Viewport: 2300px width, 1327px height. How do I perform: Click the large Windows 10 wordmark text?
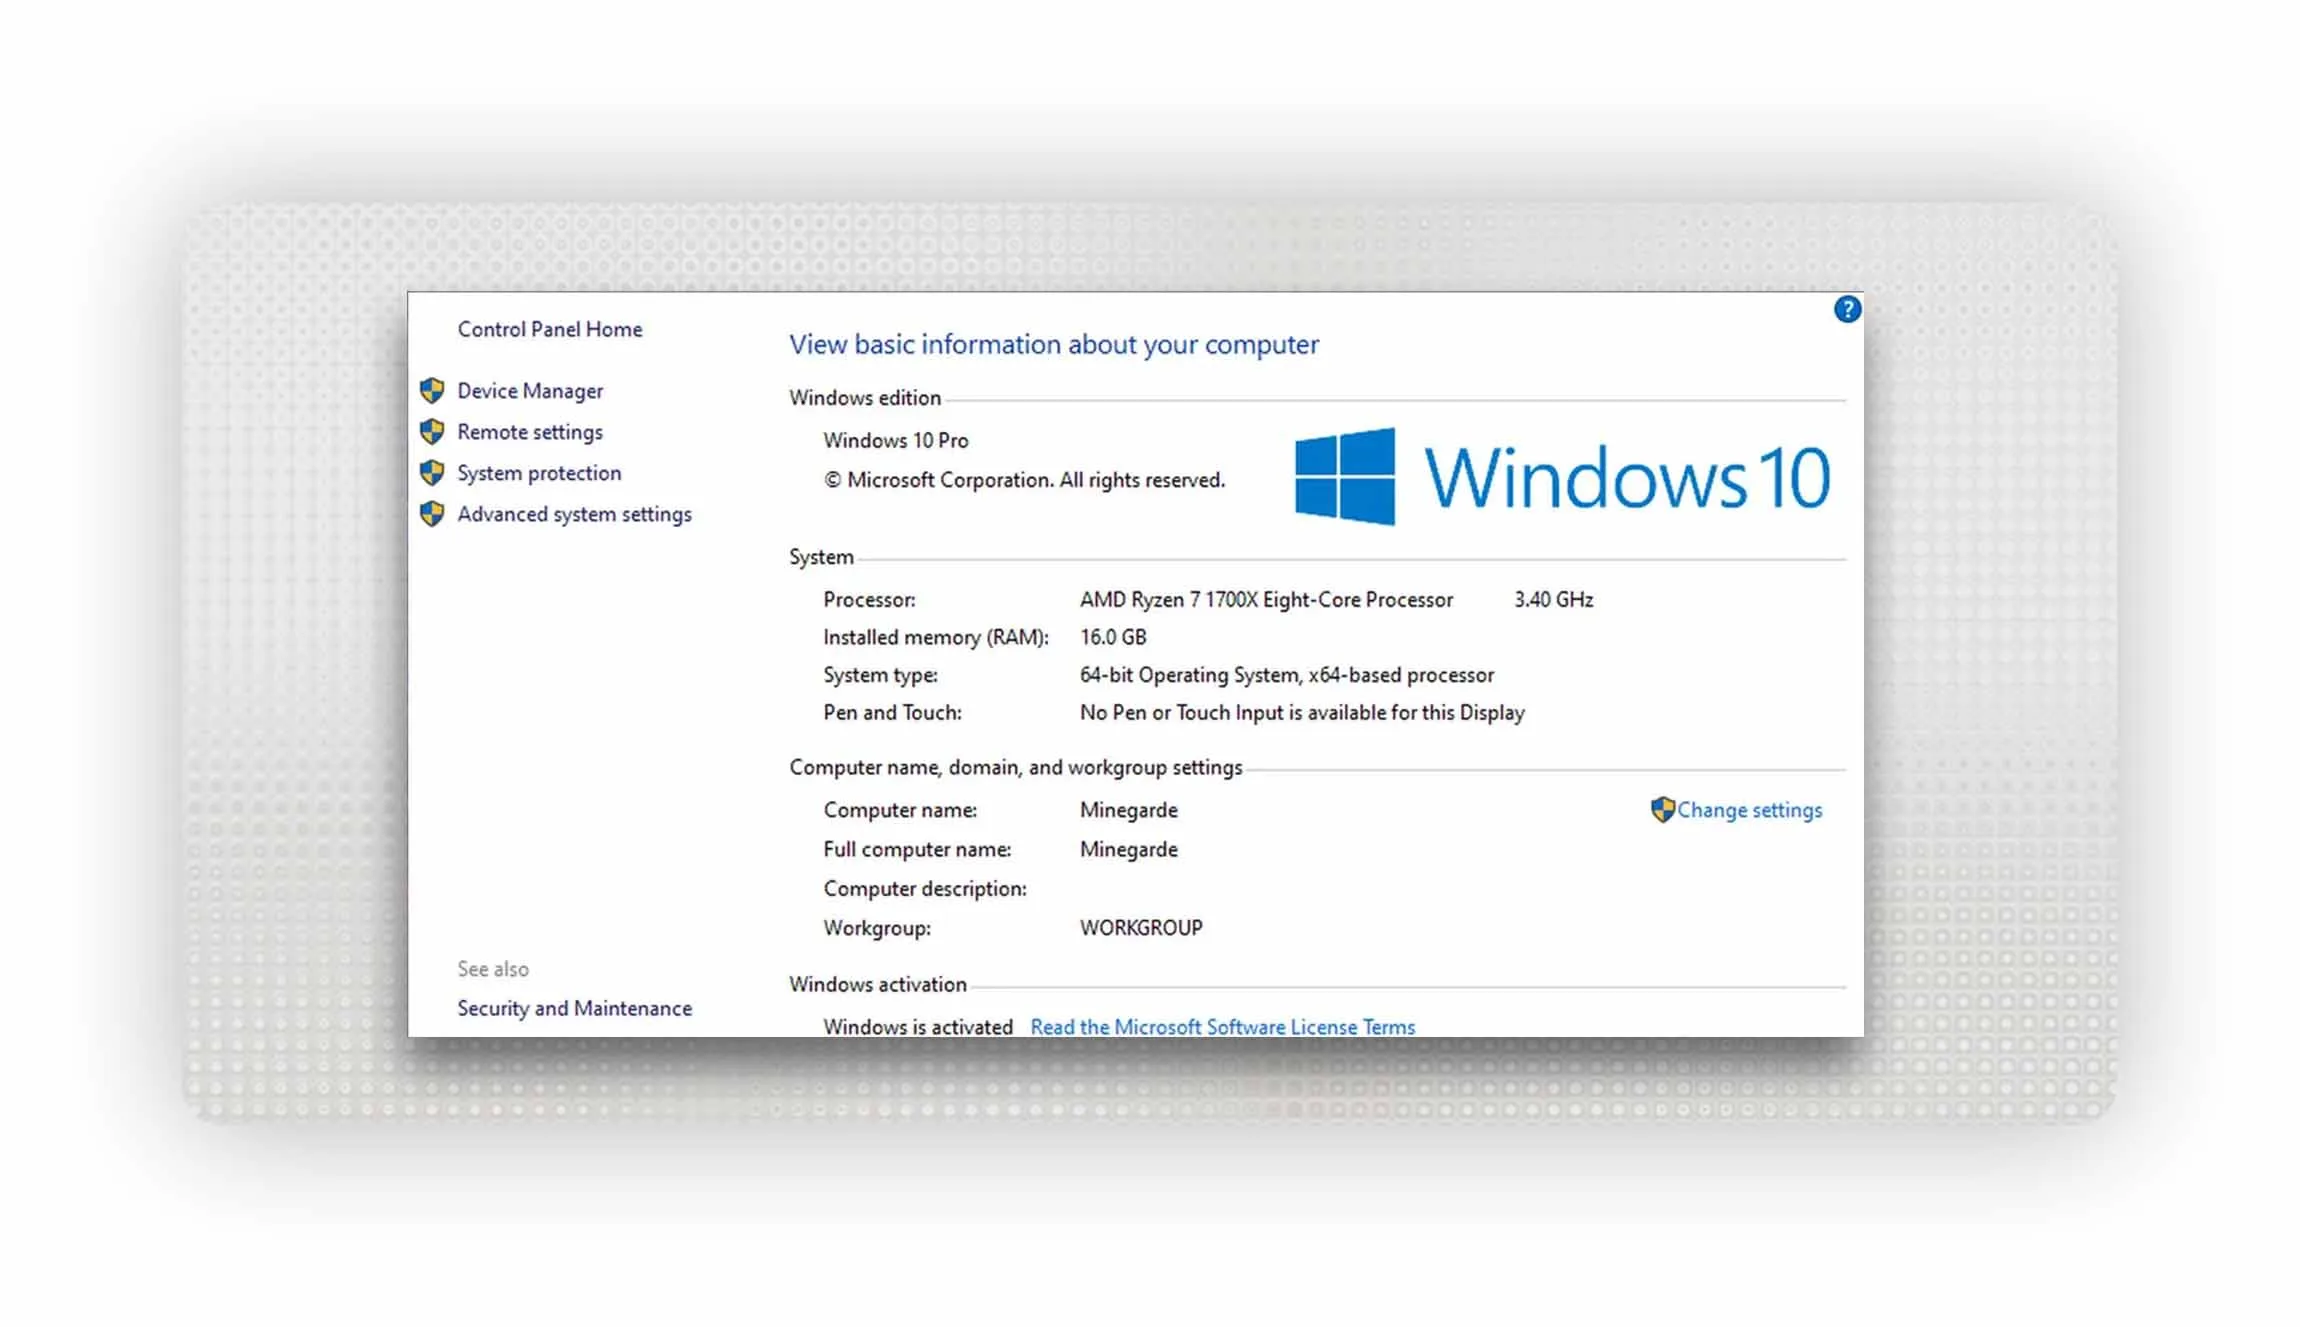tap(1626, 478)
